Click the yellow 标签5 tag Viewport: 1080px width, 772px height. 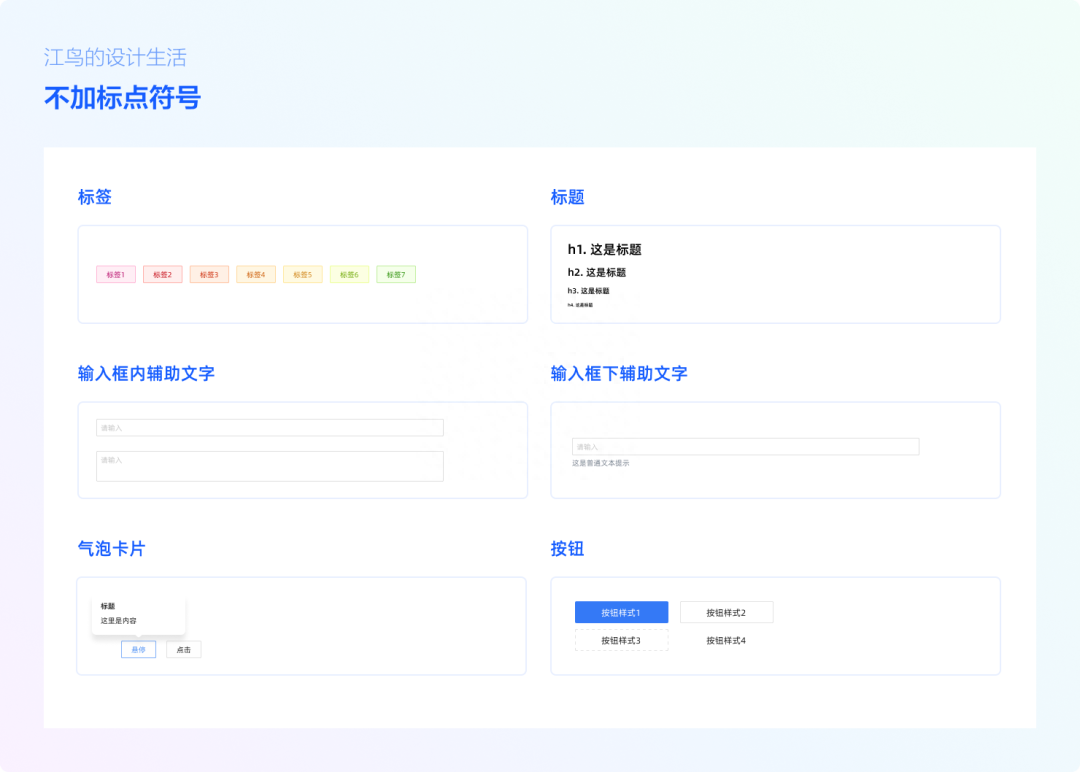[302, 274]
